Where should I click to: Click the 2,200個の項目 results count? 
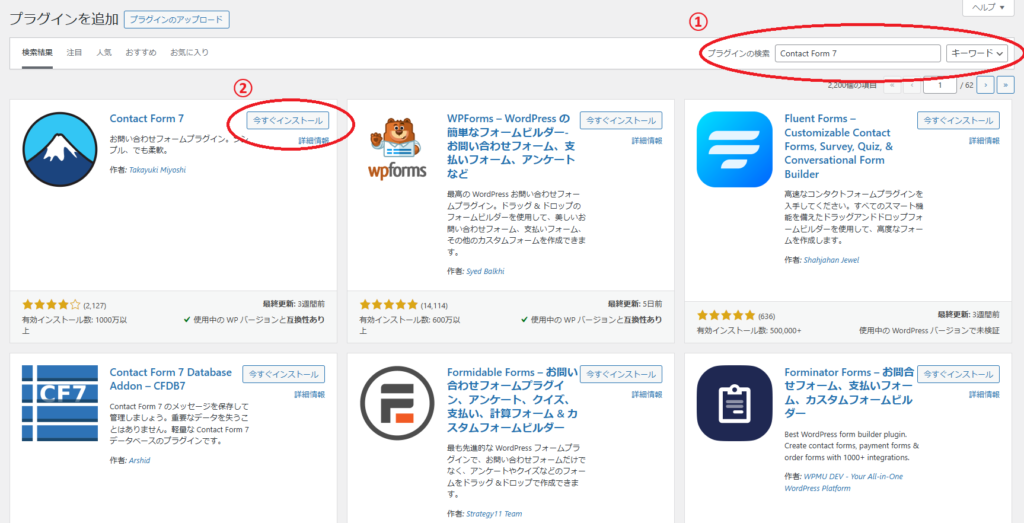(852, 86)
